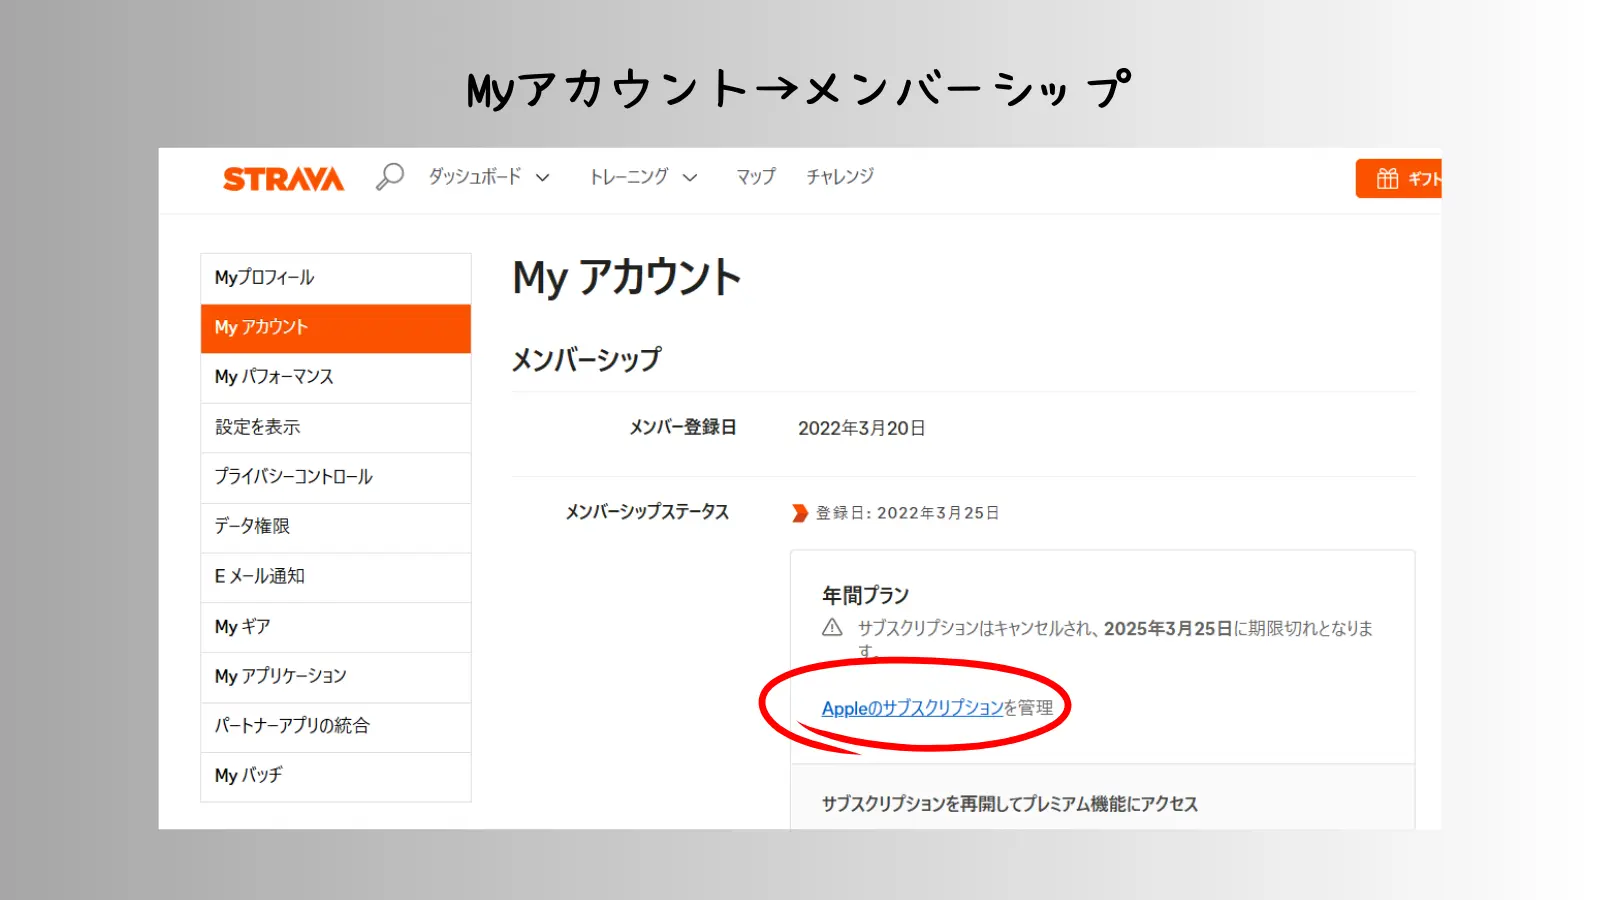The image size is (1600, 900).
Task: Click the My アカウント page title
Action: (627, 277)
